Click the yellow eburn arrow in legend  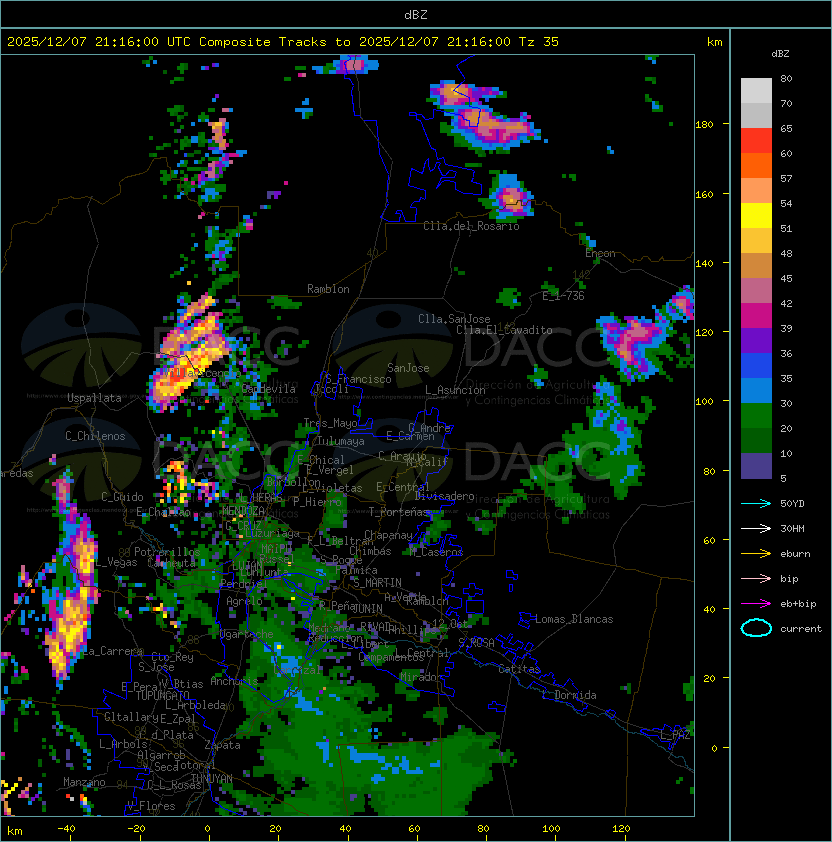[x=756, y=554]
